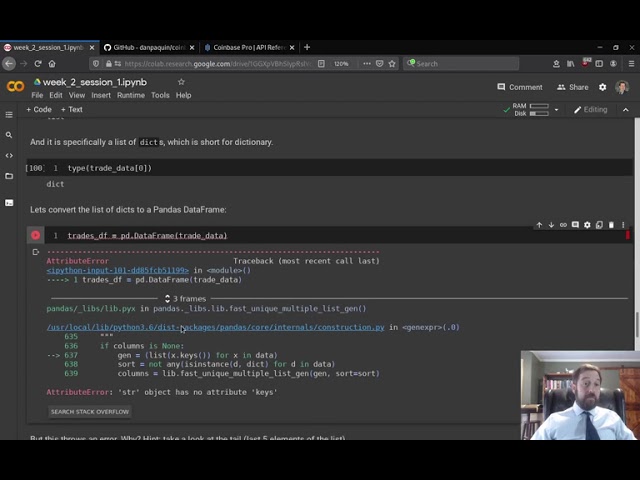The image size is (640, 480).
Task: Open cell editor settings gear
Action: tap(587, 225)
